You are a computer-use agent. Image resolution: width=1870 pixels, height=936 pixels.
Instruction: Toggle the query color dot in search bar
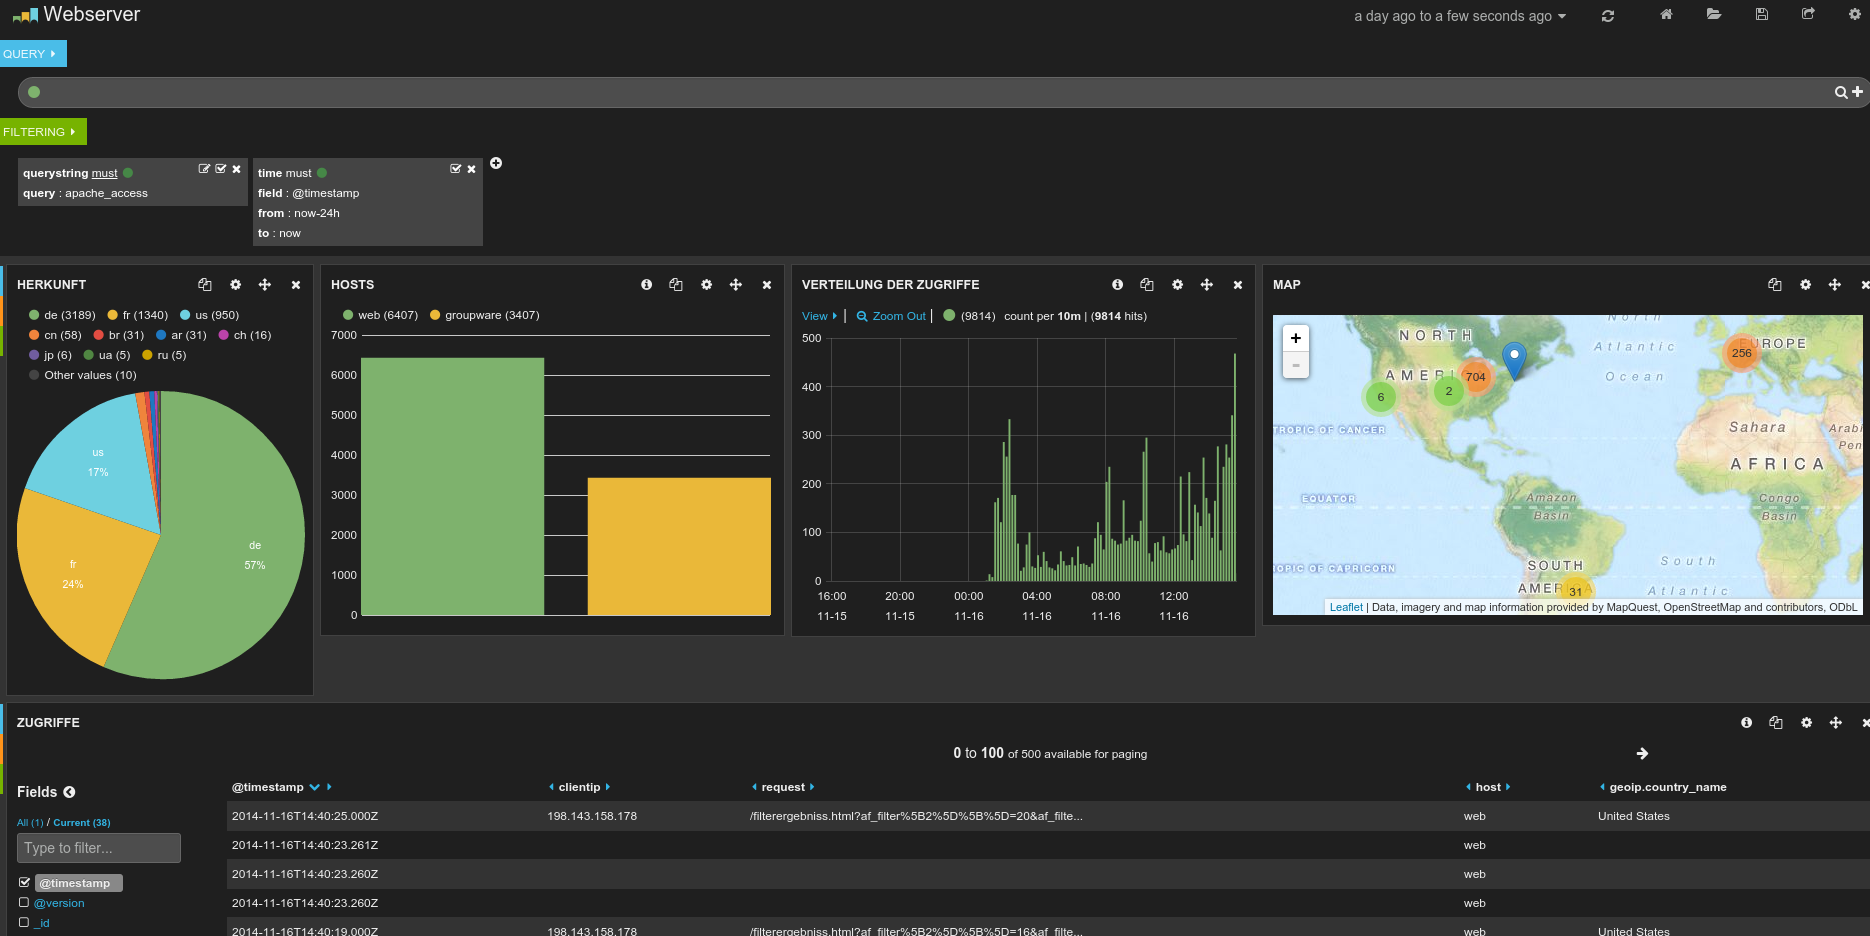[x=34, y=92]
